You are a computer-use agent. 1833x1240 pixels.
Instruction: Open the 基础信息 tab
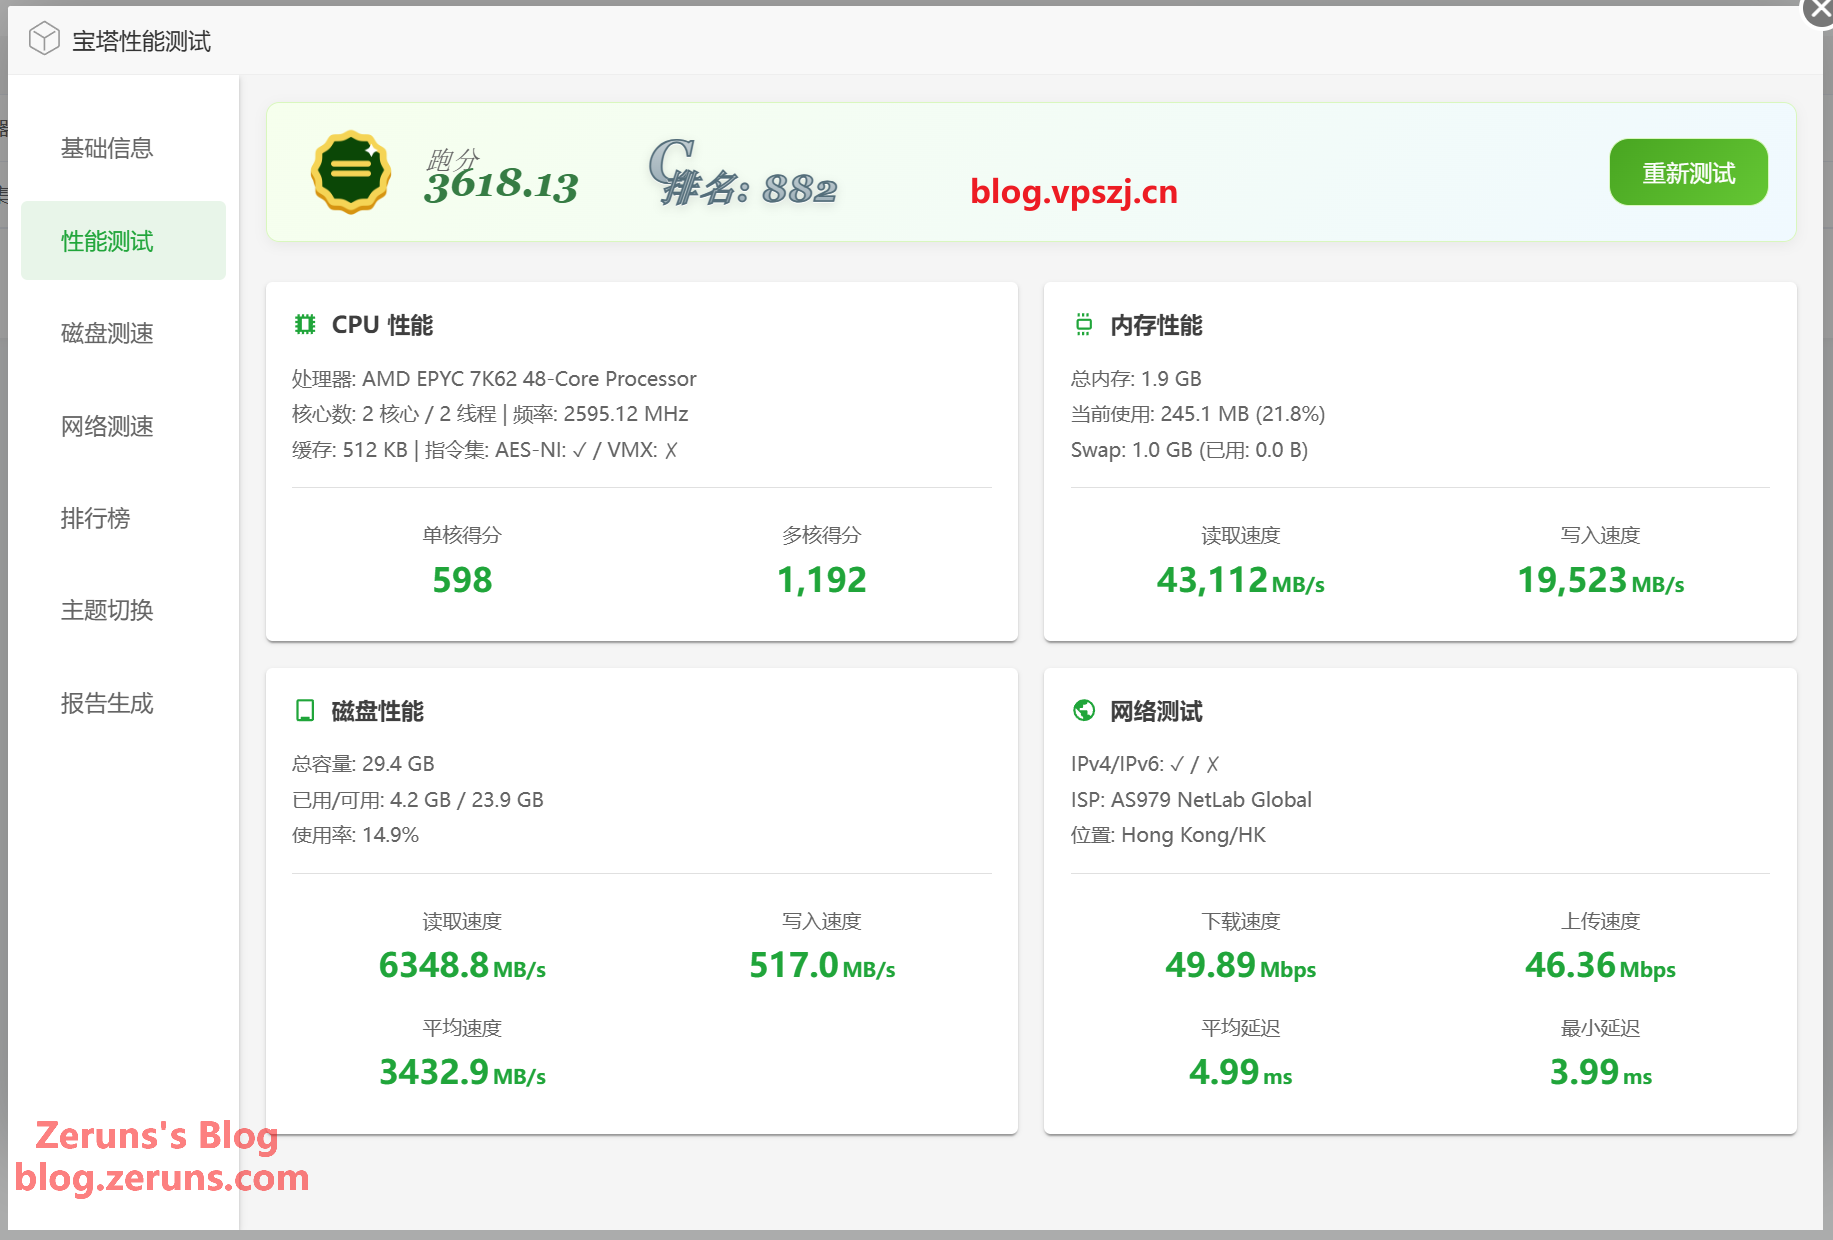(107, 148)
